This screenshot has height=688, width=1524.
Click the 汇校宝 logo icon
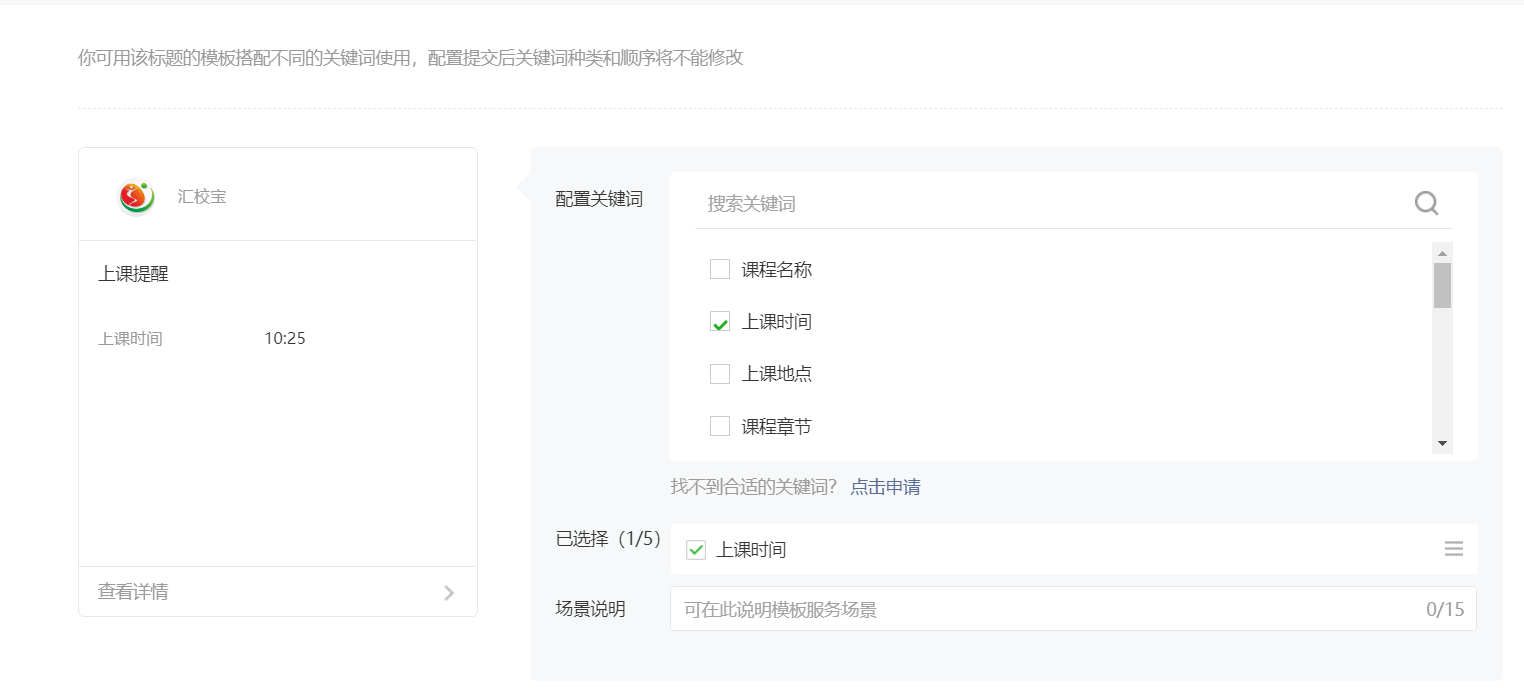pyautogui.click(x=137, y=197)
